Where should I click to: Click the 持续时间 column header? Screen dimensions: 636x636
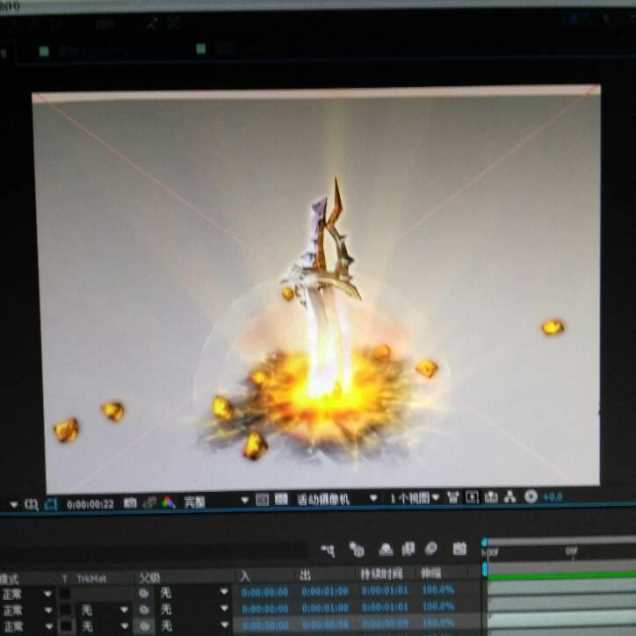(381, 574)
